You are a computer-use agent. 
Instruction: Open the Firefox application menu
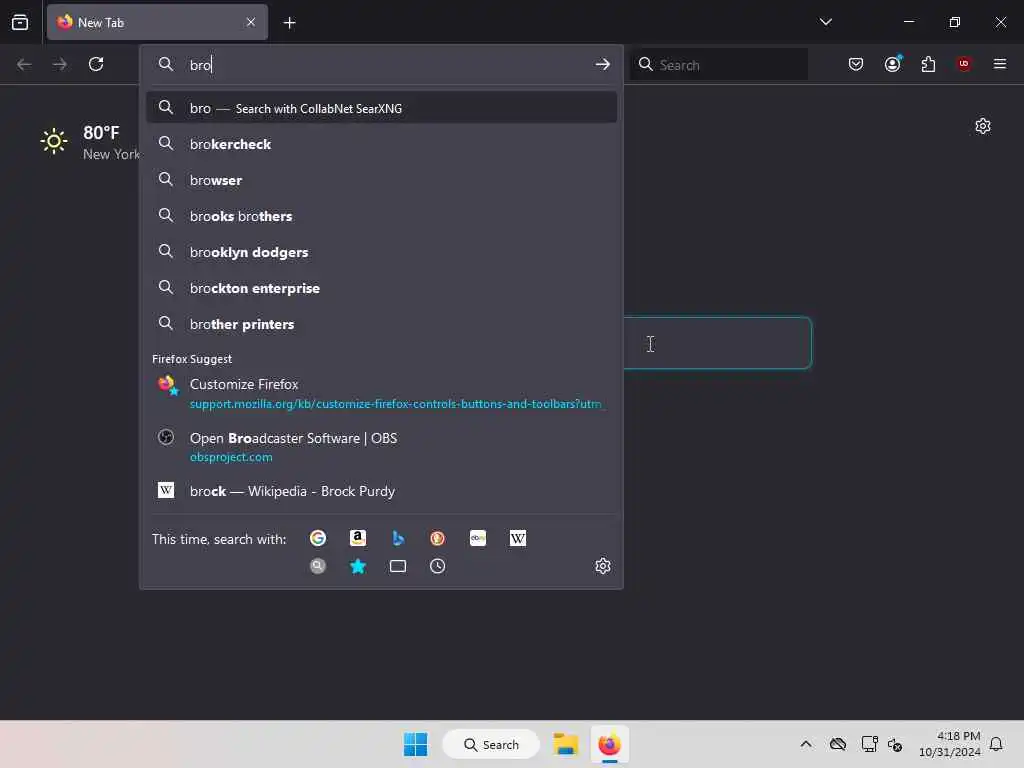(x=999, y=64)
